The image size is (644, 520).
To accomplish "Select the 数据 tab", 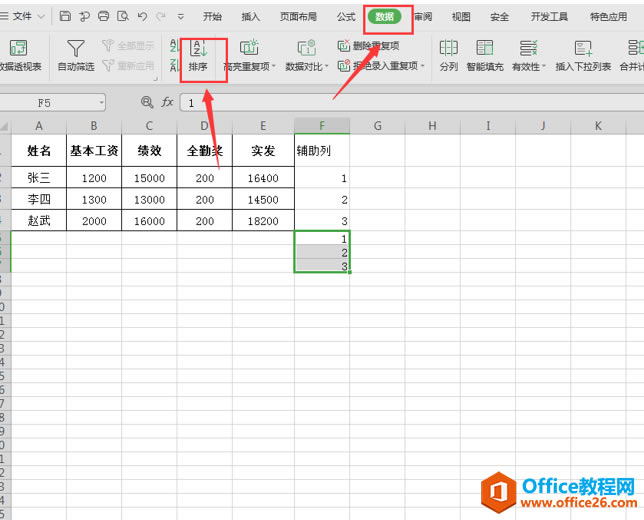I will point(384,17).
